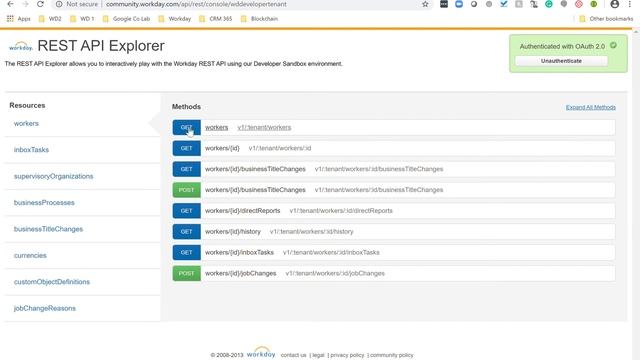Open the Google Co Lab bookmark folder
This screenshot has width=640, height=360.
[126, 19]
